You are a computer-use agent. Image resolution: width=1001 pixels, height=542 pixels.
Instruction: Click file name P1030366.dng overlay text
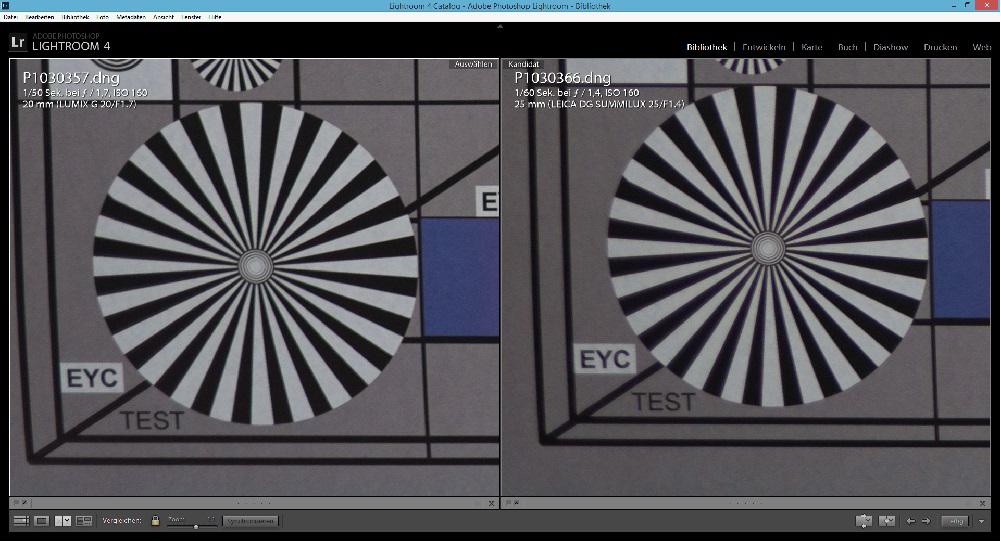[562, 78]
